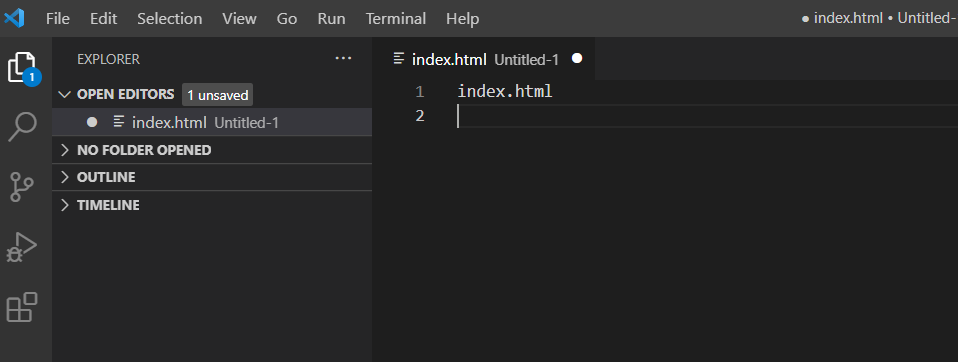Select index.html Untitled-1 in Open Editors list
958x362 pixels.
[x=212, y=122]
